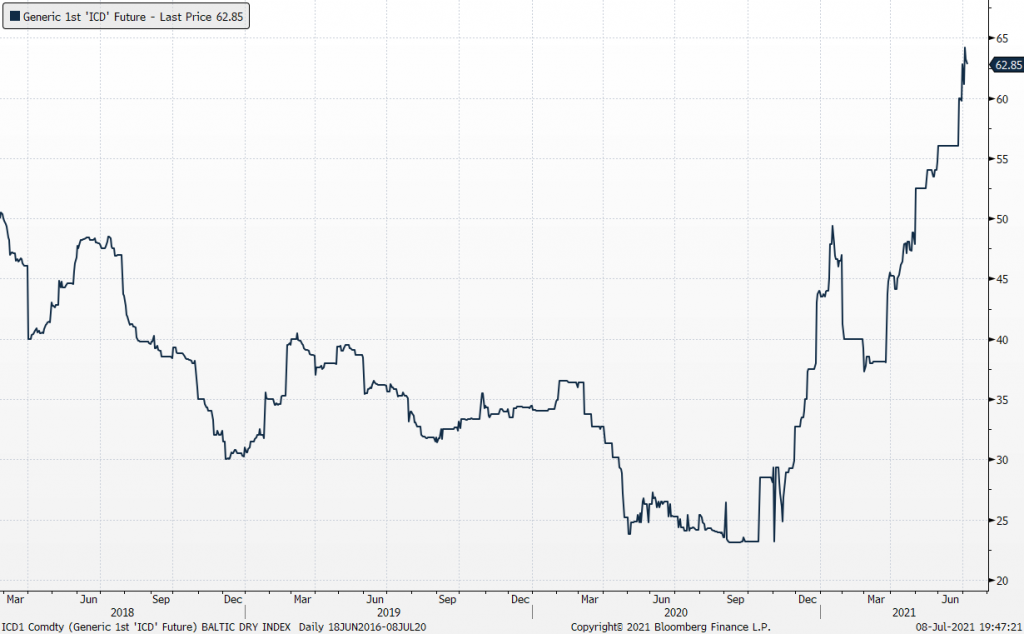Click the Bloomberg Finance L.P. copyright text
The width and height of the screenshot is (1024, 634).
coord(671,627)
